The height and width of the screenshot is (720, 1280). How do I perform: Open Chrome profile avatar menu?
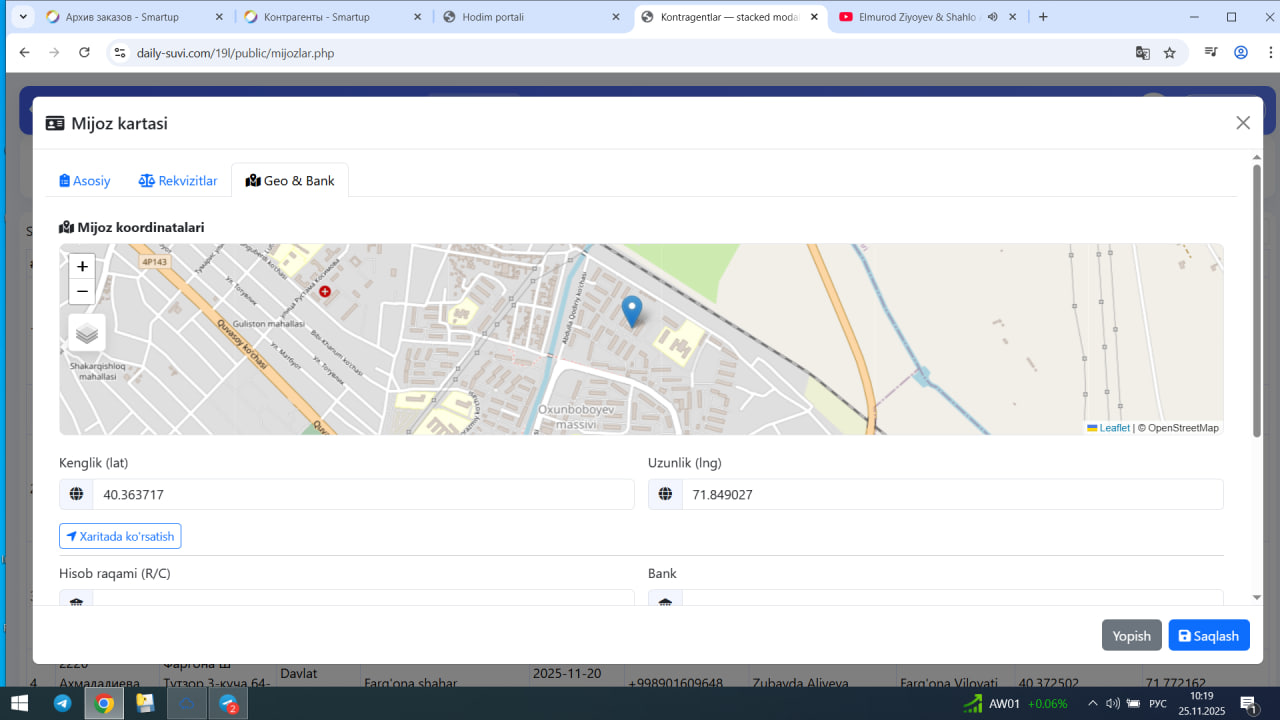1241,53
